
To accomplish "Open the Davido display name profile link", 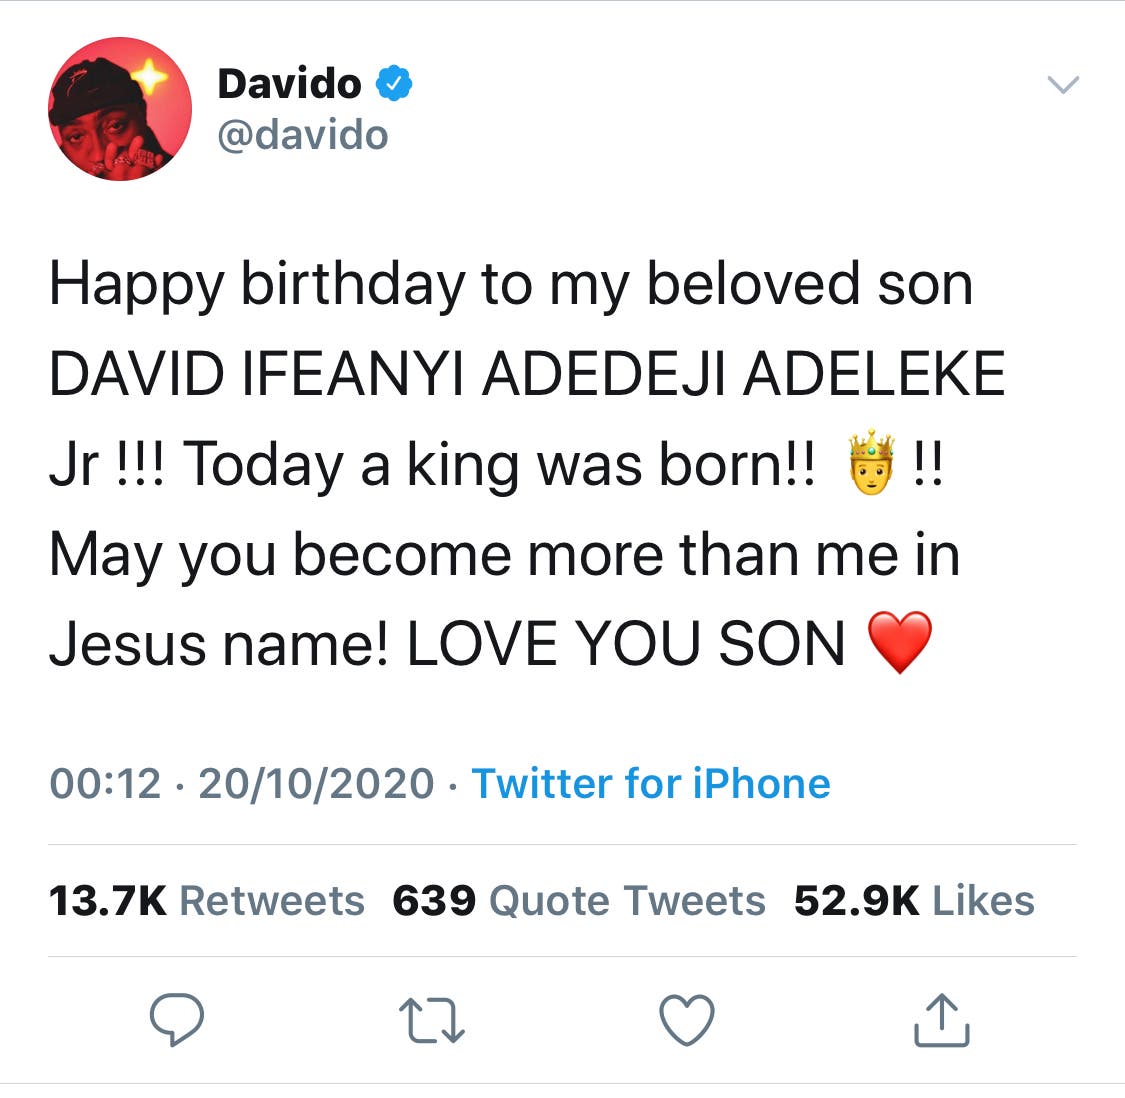I will pos(288,84).
